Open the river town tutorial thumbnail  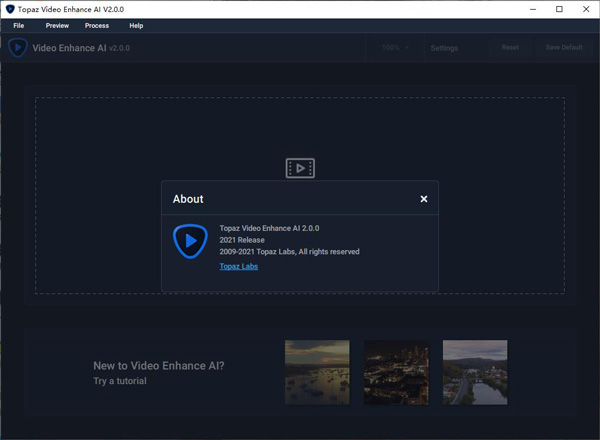[475, 372]
